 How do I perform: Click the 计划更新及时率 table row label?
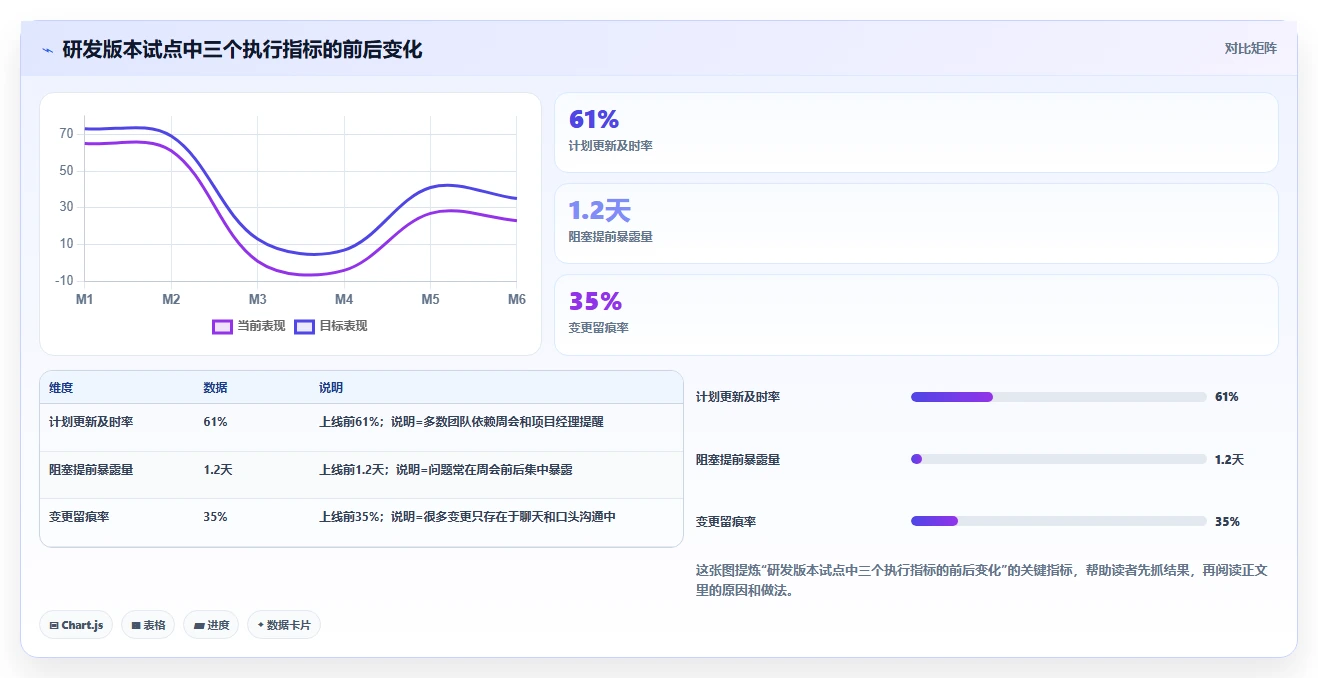coord(91,422)
